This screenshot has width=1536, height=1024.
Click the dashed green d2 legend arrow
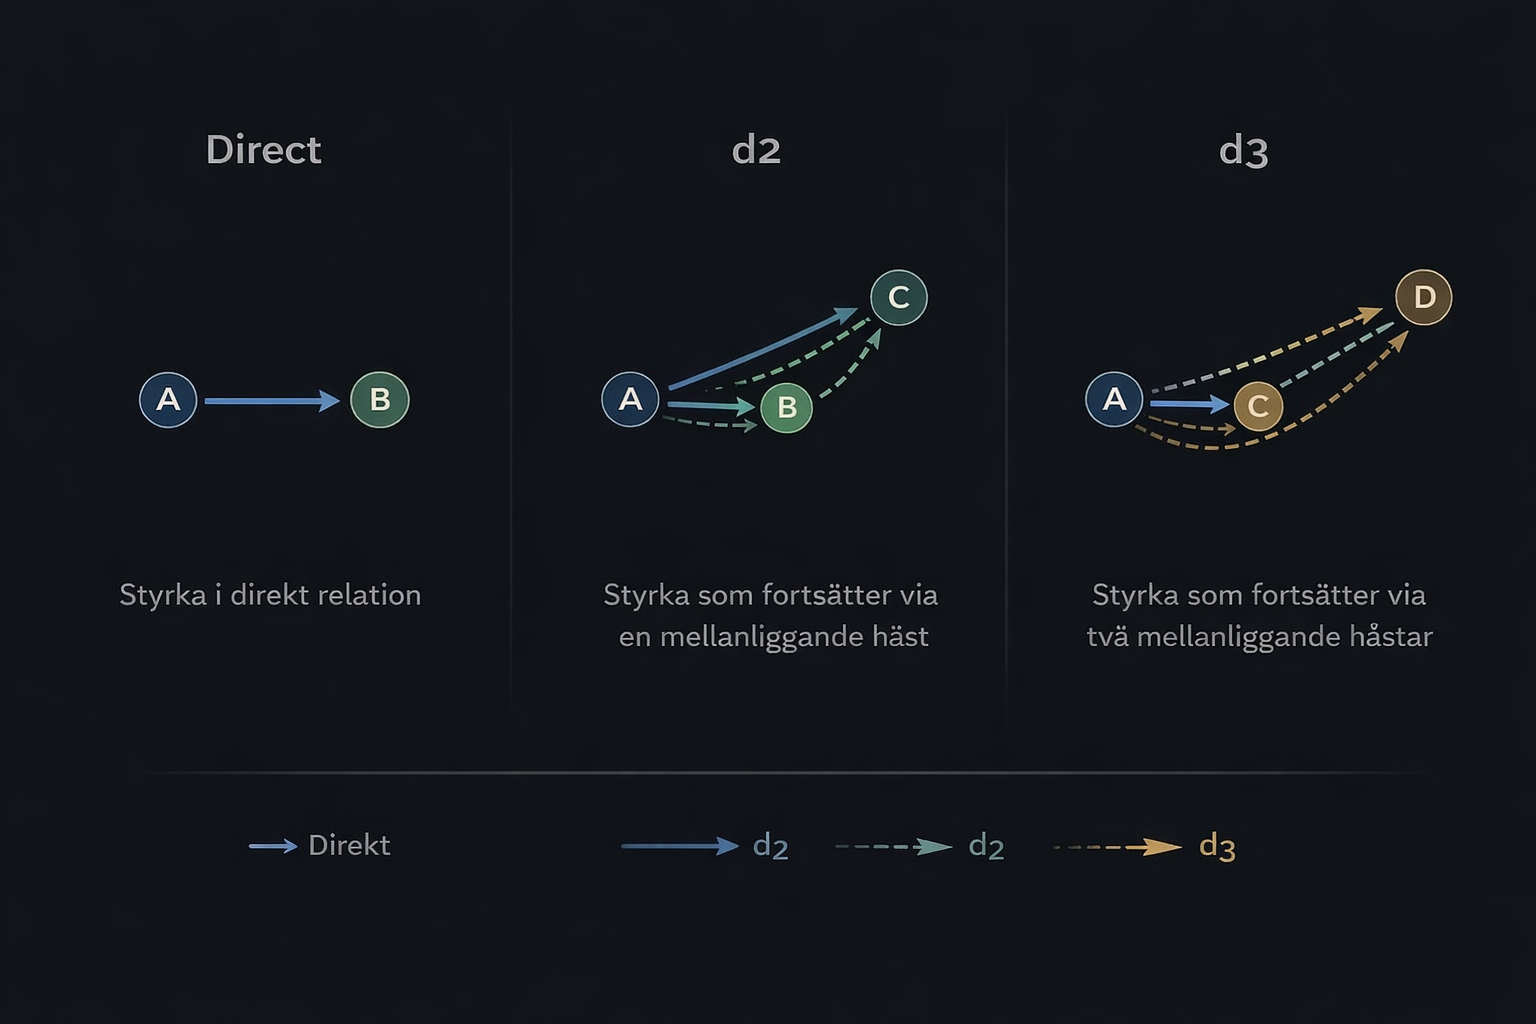click(893, 847)
